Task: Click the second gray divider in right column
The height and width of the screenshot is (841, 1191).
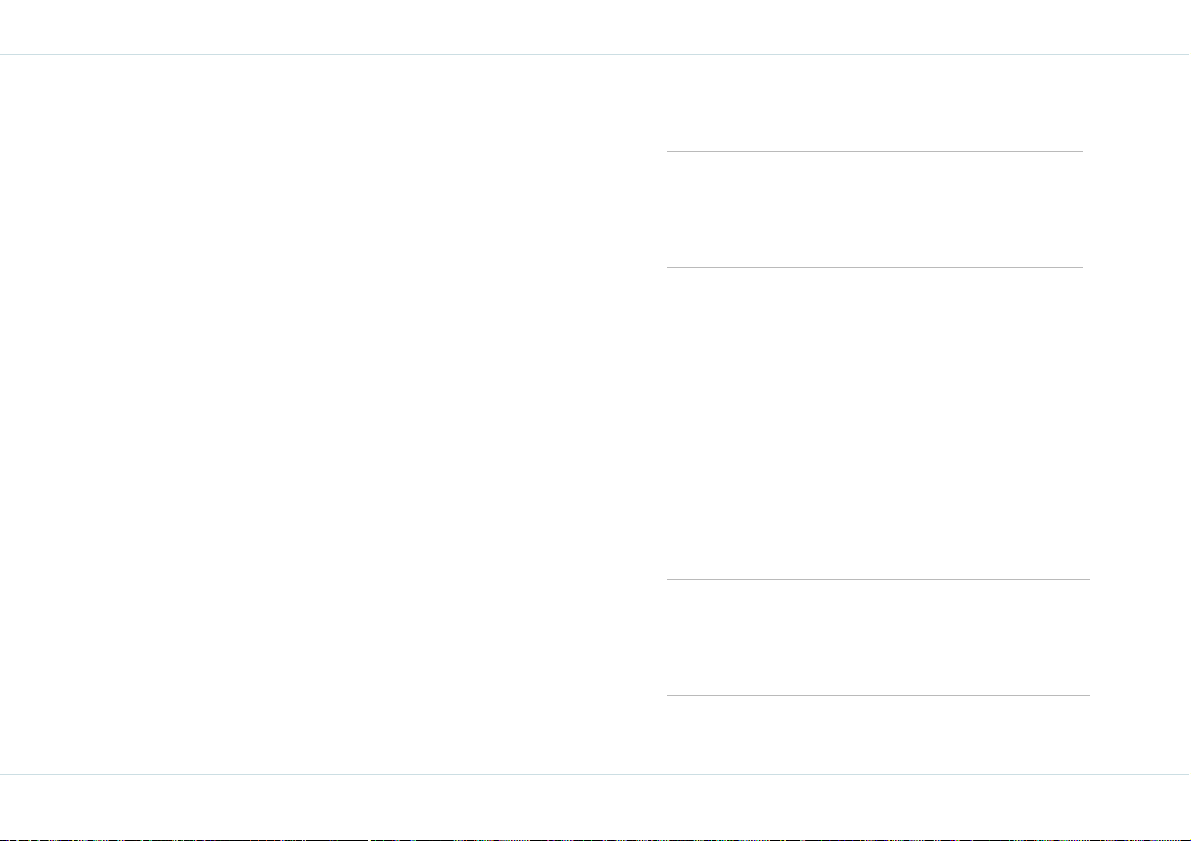Action: point(874,267)
